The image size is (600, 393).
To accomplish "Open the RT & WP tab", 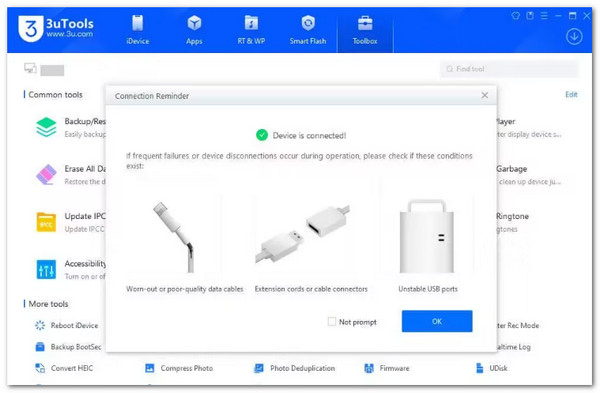I will point(251,30).
